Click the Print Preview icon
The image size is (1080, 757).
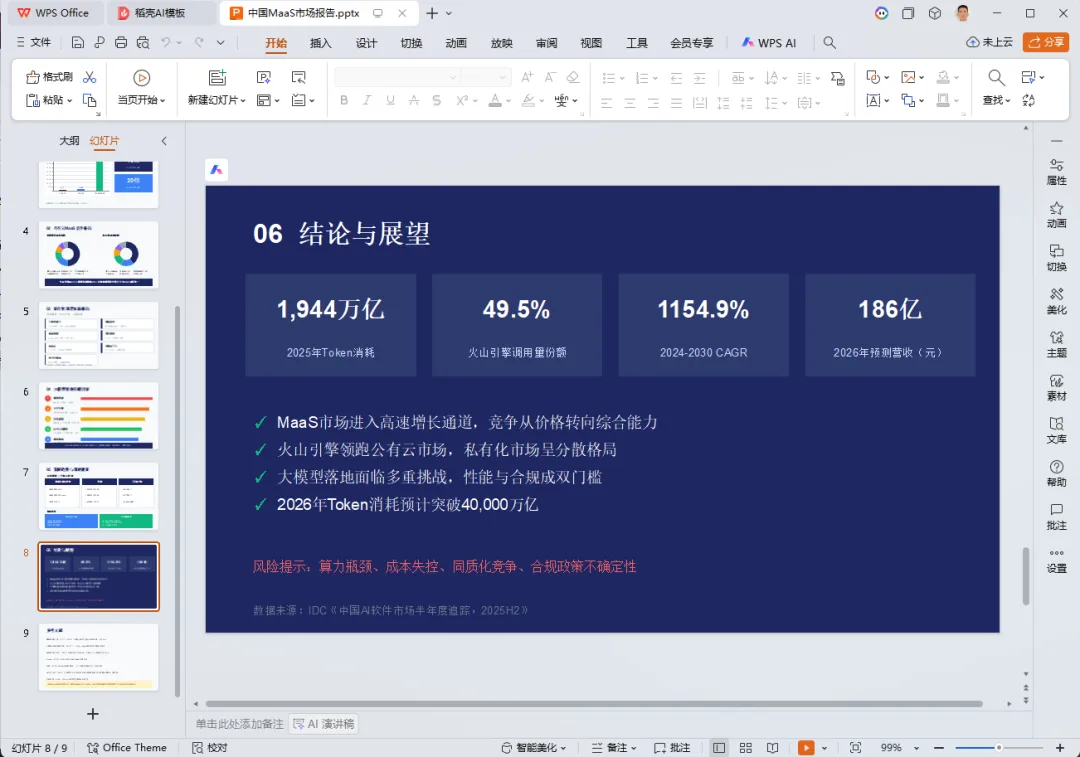pyautogui.click(x=143, y=43)
